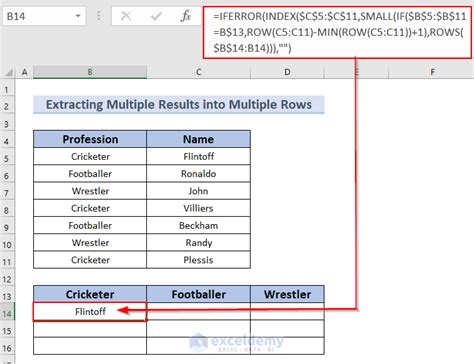Screen dimensions: 474x364
Task: Select the 'Profession' header cell
Action: pyautogui.click(x=90, y=139)
